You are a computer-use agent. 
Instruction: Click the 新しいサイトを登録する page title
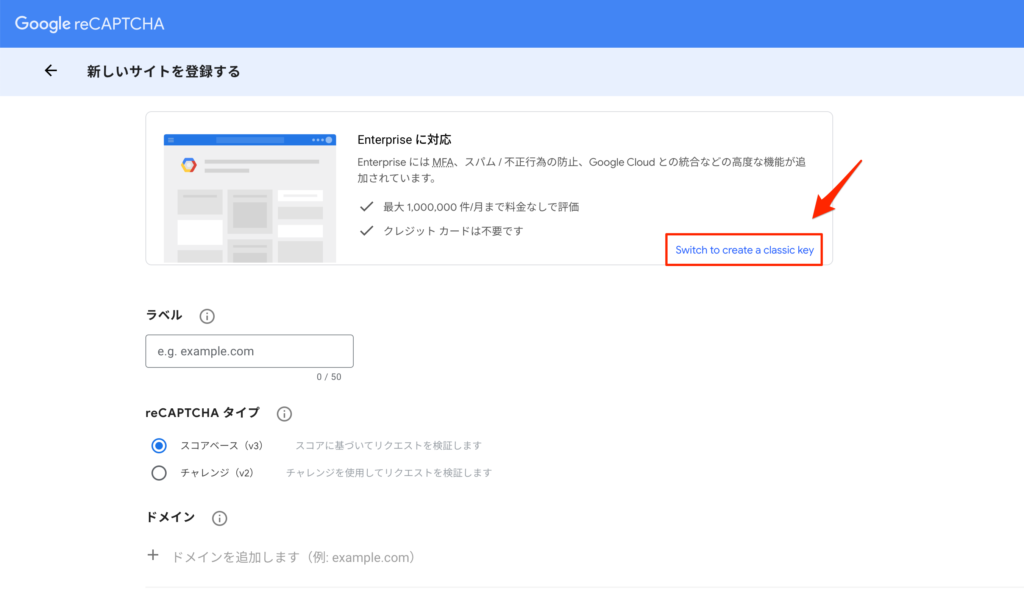point(163,71)
